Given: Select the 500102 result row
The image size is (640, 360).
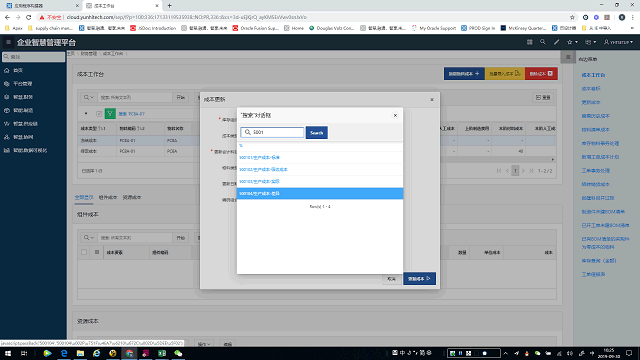Looking at the screenshot, I should pos(320,169).
